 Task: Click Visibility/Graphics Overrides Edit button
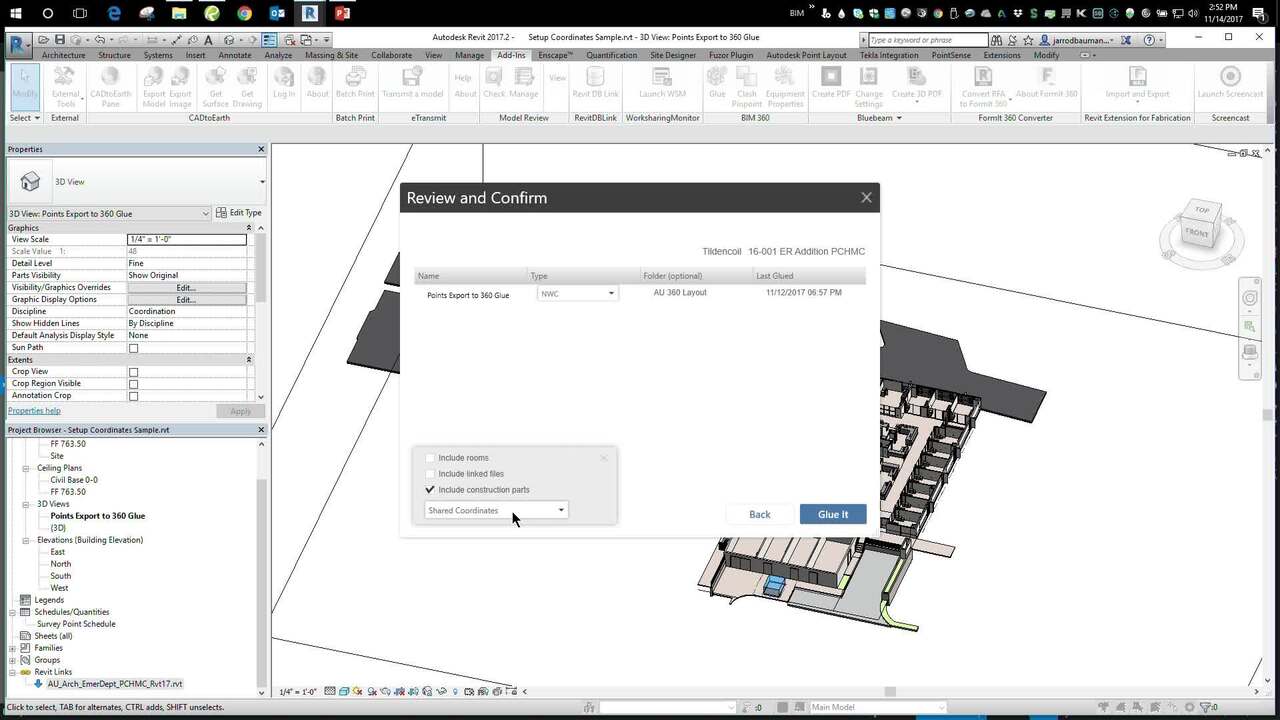tap(186, 287)
